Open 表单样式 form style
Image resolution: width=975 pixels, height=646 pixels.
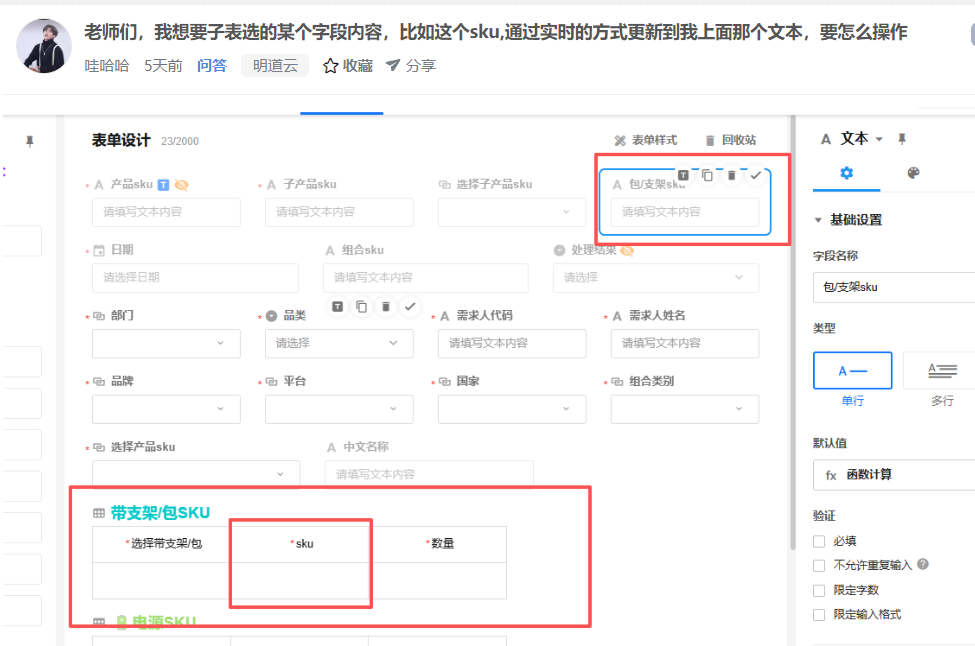point(646,141)
